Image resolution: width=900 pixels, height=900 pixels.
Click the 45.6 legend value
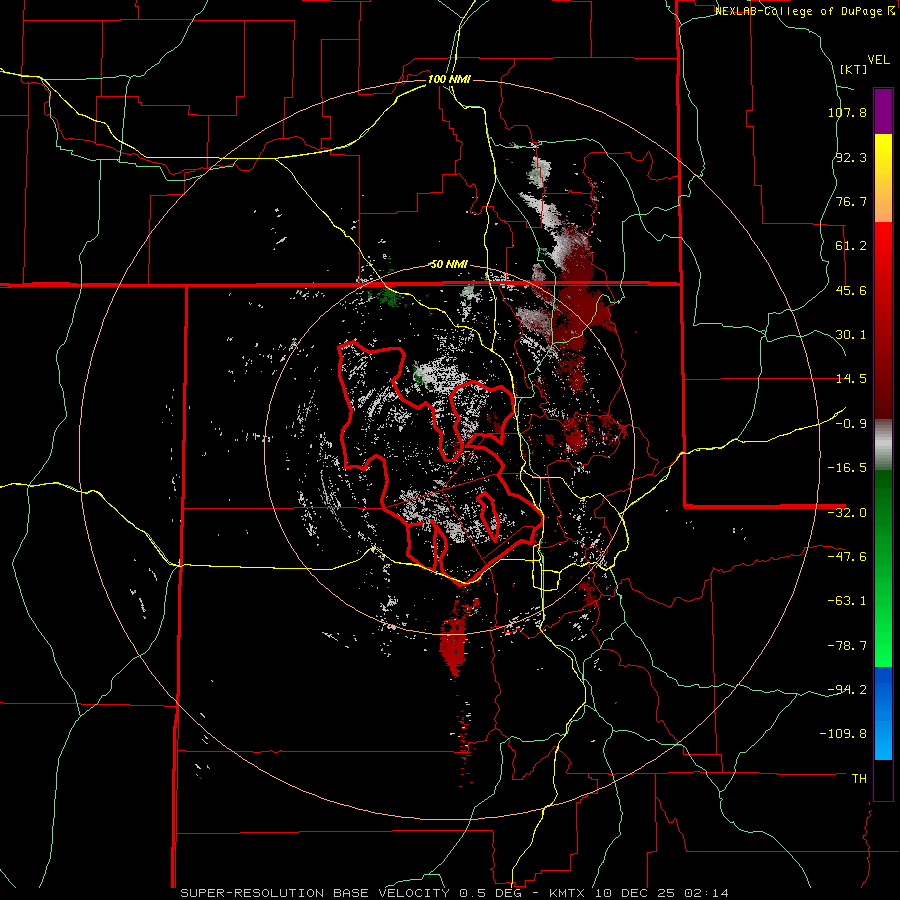(851, 290)
